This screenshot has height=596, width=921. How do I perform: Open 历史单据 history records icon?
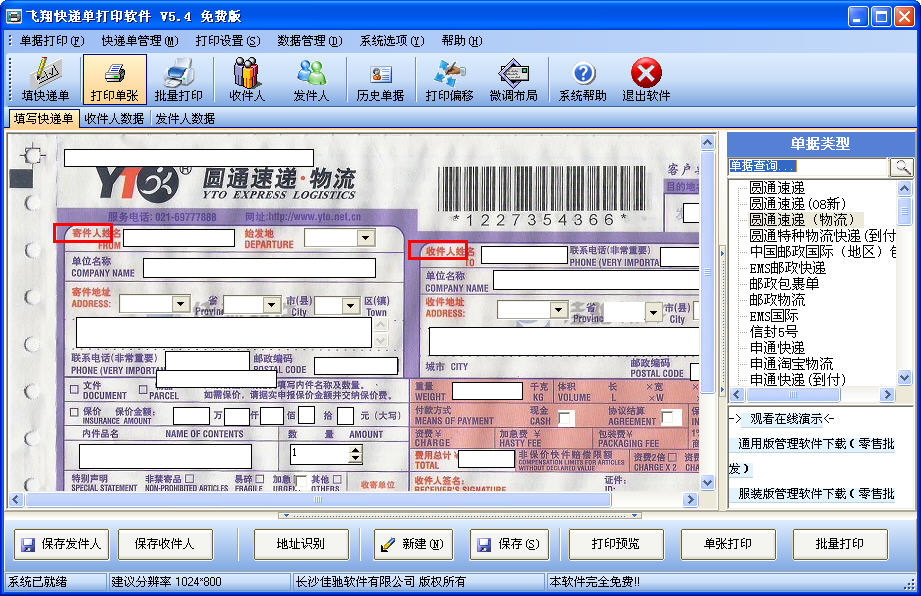coord(380,79)
